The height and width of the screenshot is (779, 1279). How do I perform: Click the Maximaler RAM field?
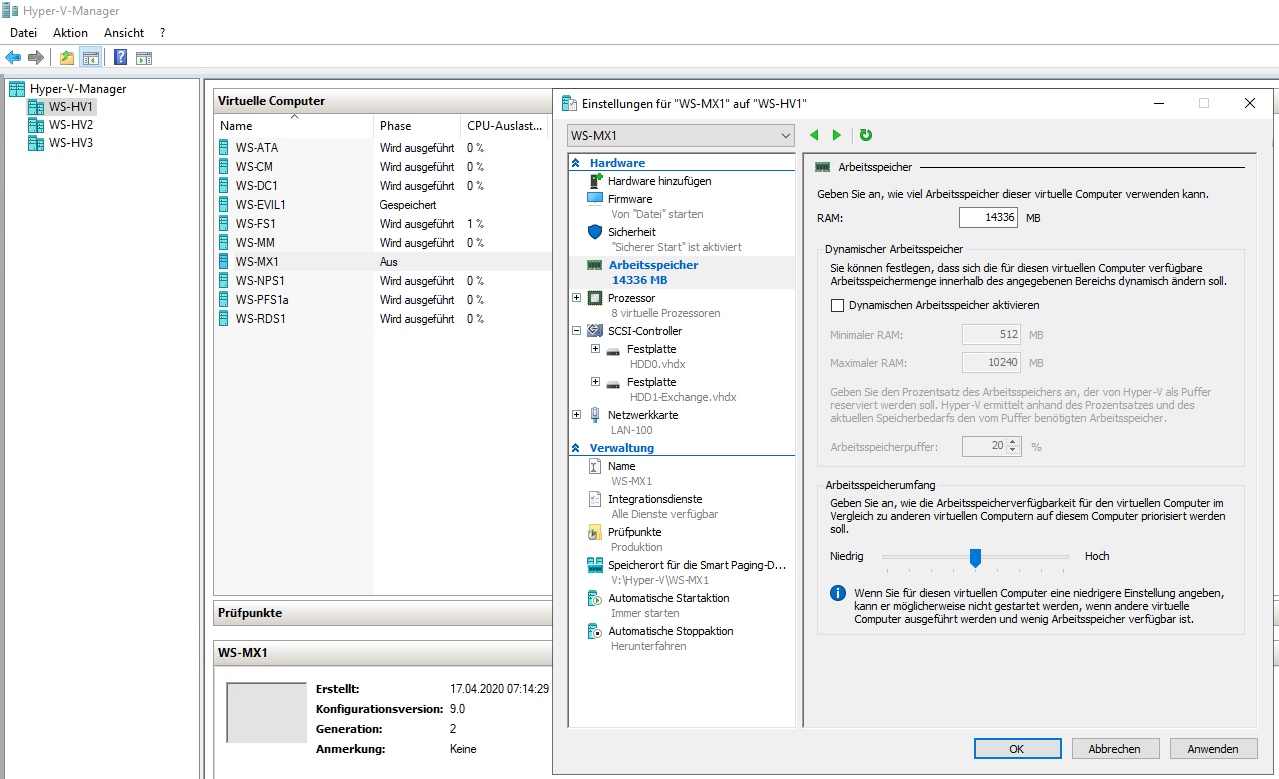tap(990, 363)
